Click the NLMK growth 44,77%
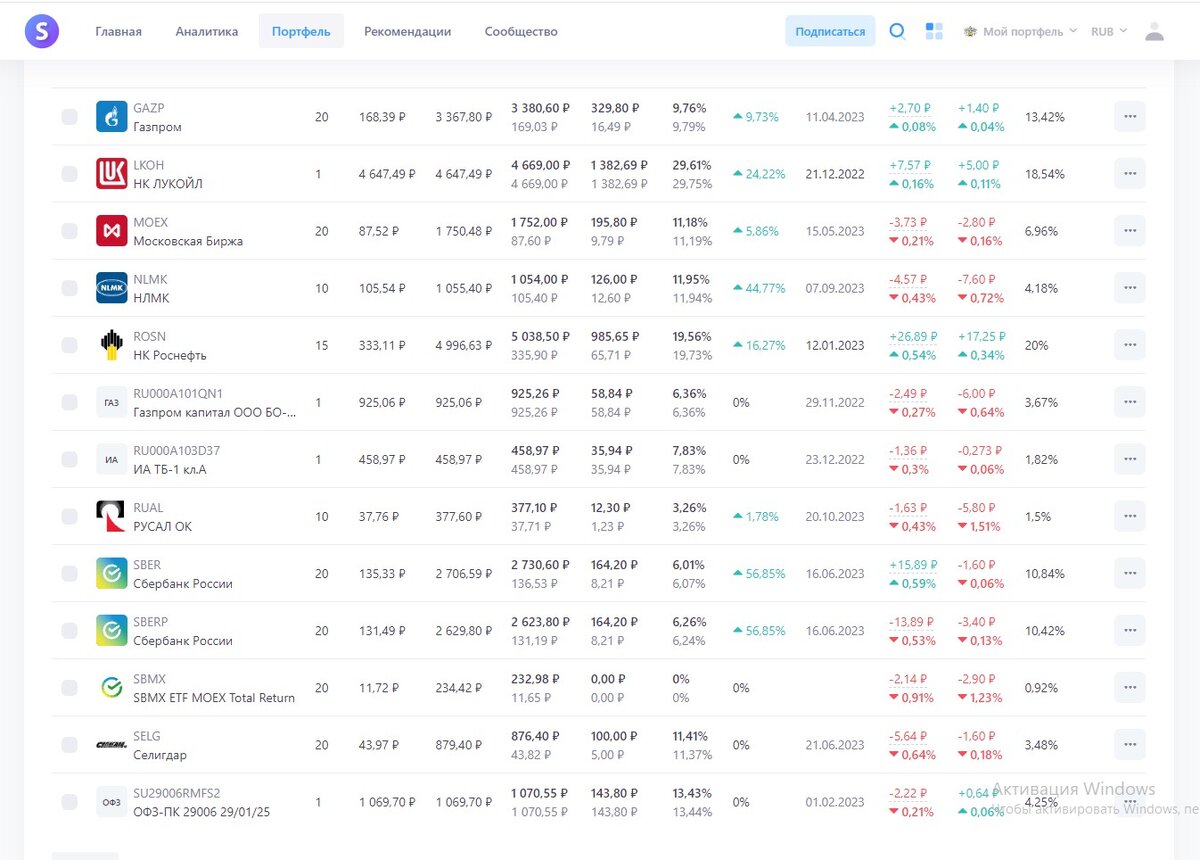Screen dimensions: 1200x860 [757, 288]
